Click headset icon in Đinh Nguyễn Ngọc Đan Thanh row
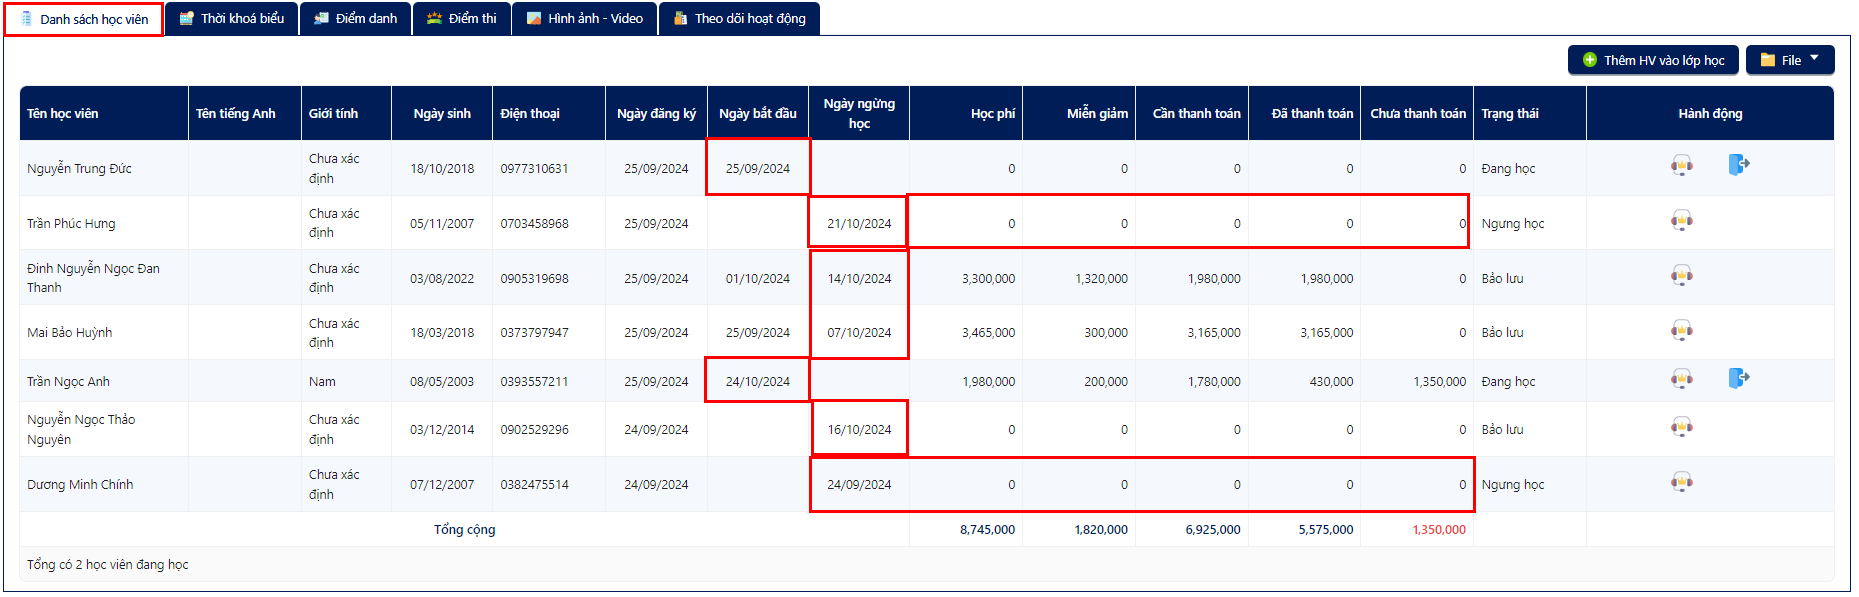This screenshot has height=597, width=1859. click(x=1682, y=276)
